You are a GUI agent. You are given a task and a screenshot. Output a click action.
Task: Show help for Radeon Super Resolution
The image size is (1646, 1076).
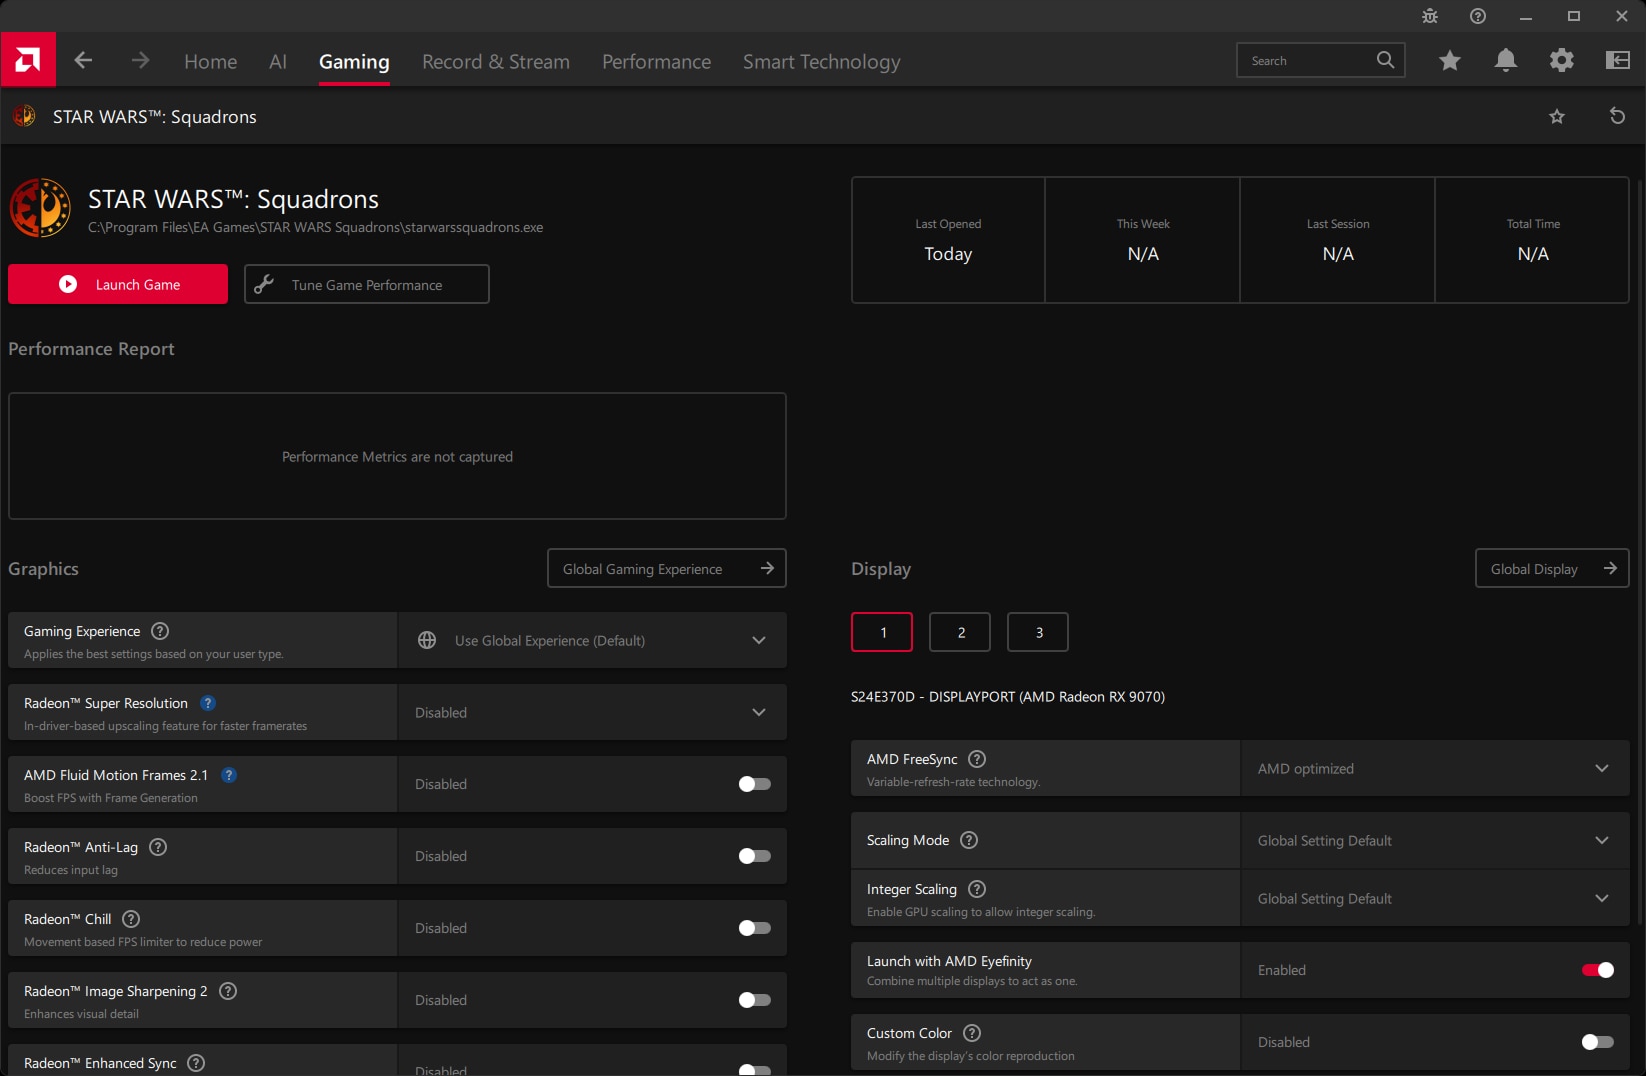pyautogui.click(x=208, y=703)
